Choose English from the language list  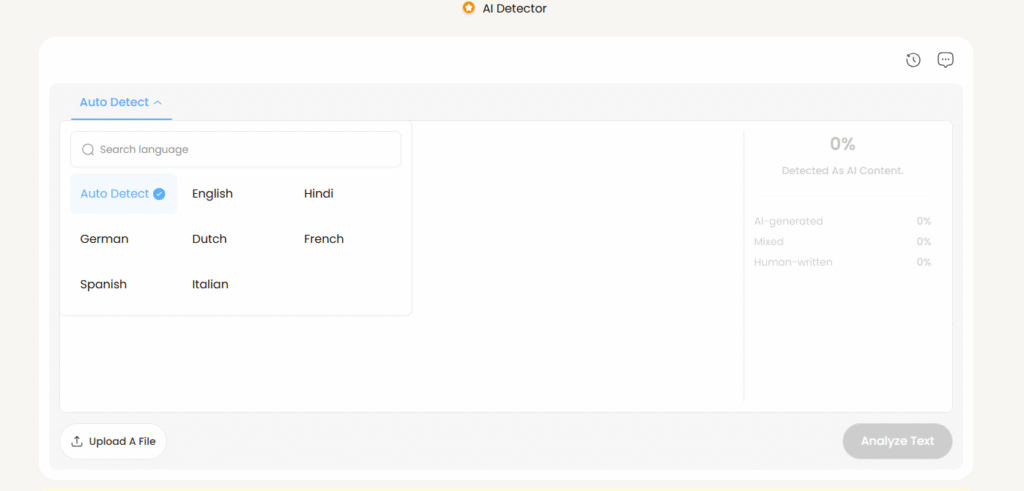click(x=212, y=194)
